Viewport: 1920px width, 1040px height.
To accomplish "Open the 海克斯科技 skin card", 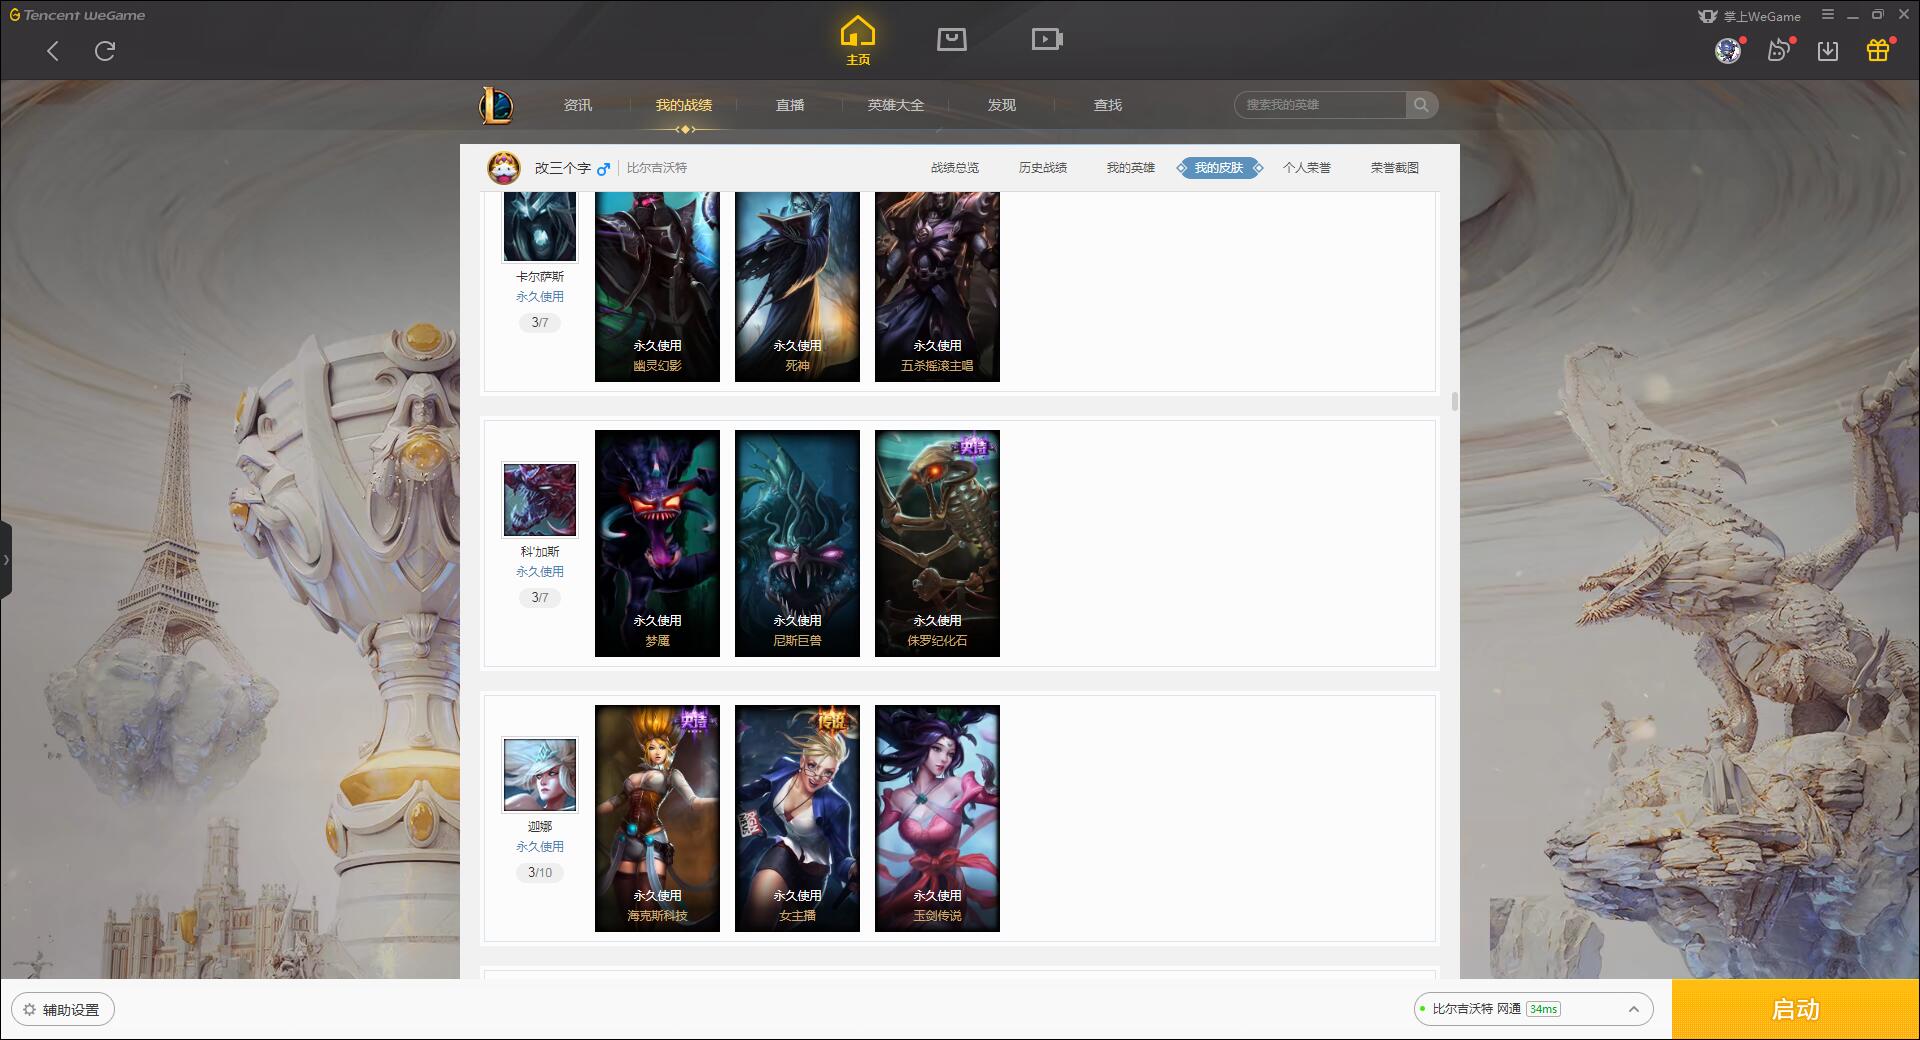I will [657, 818].
